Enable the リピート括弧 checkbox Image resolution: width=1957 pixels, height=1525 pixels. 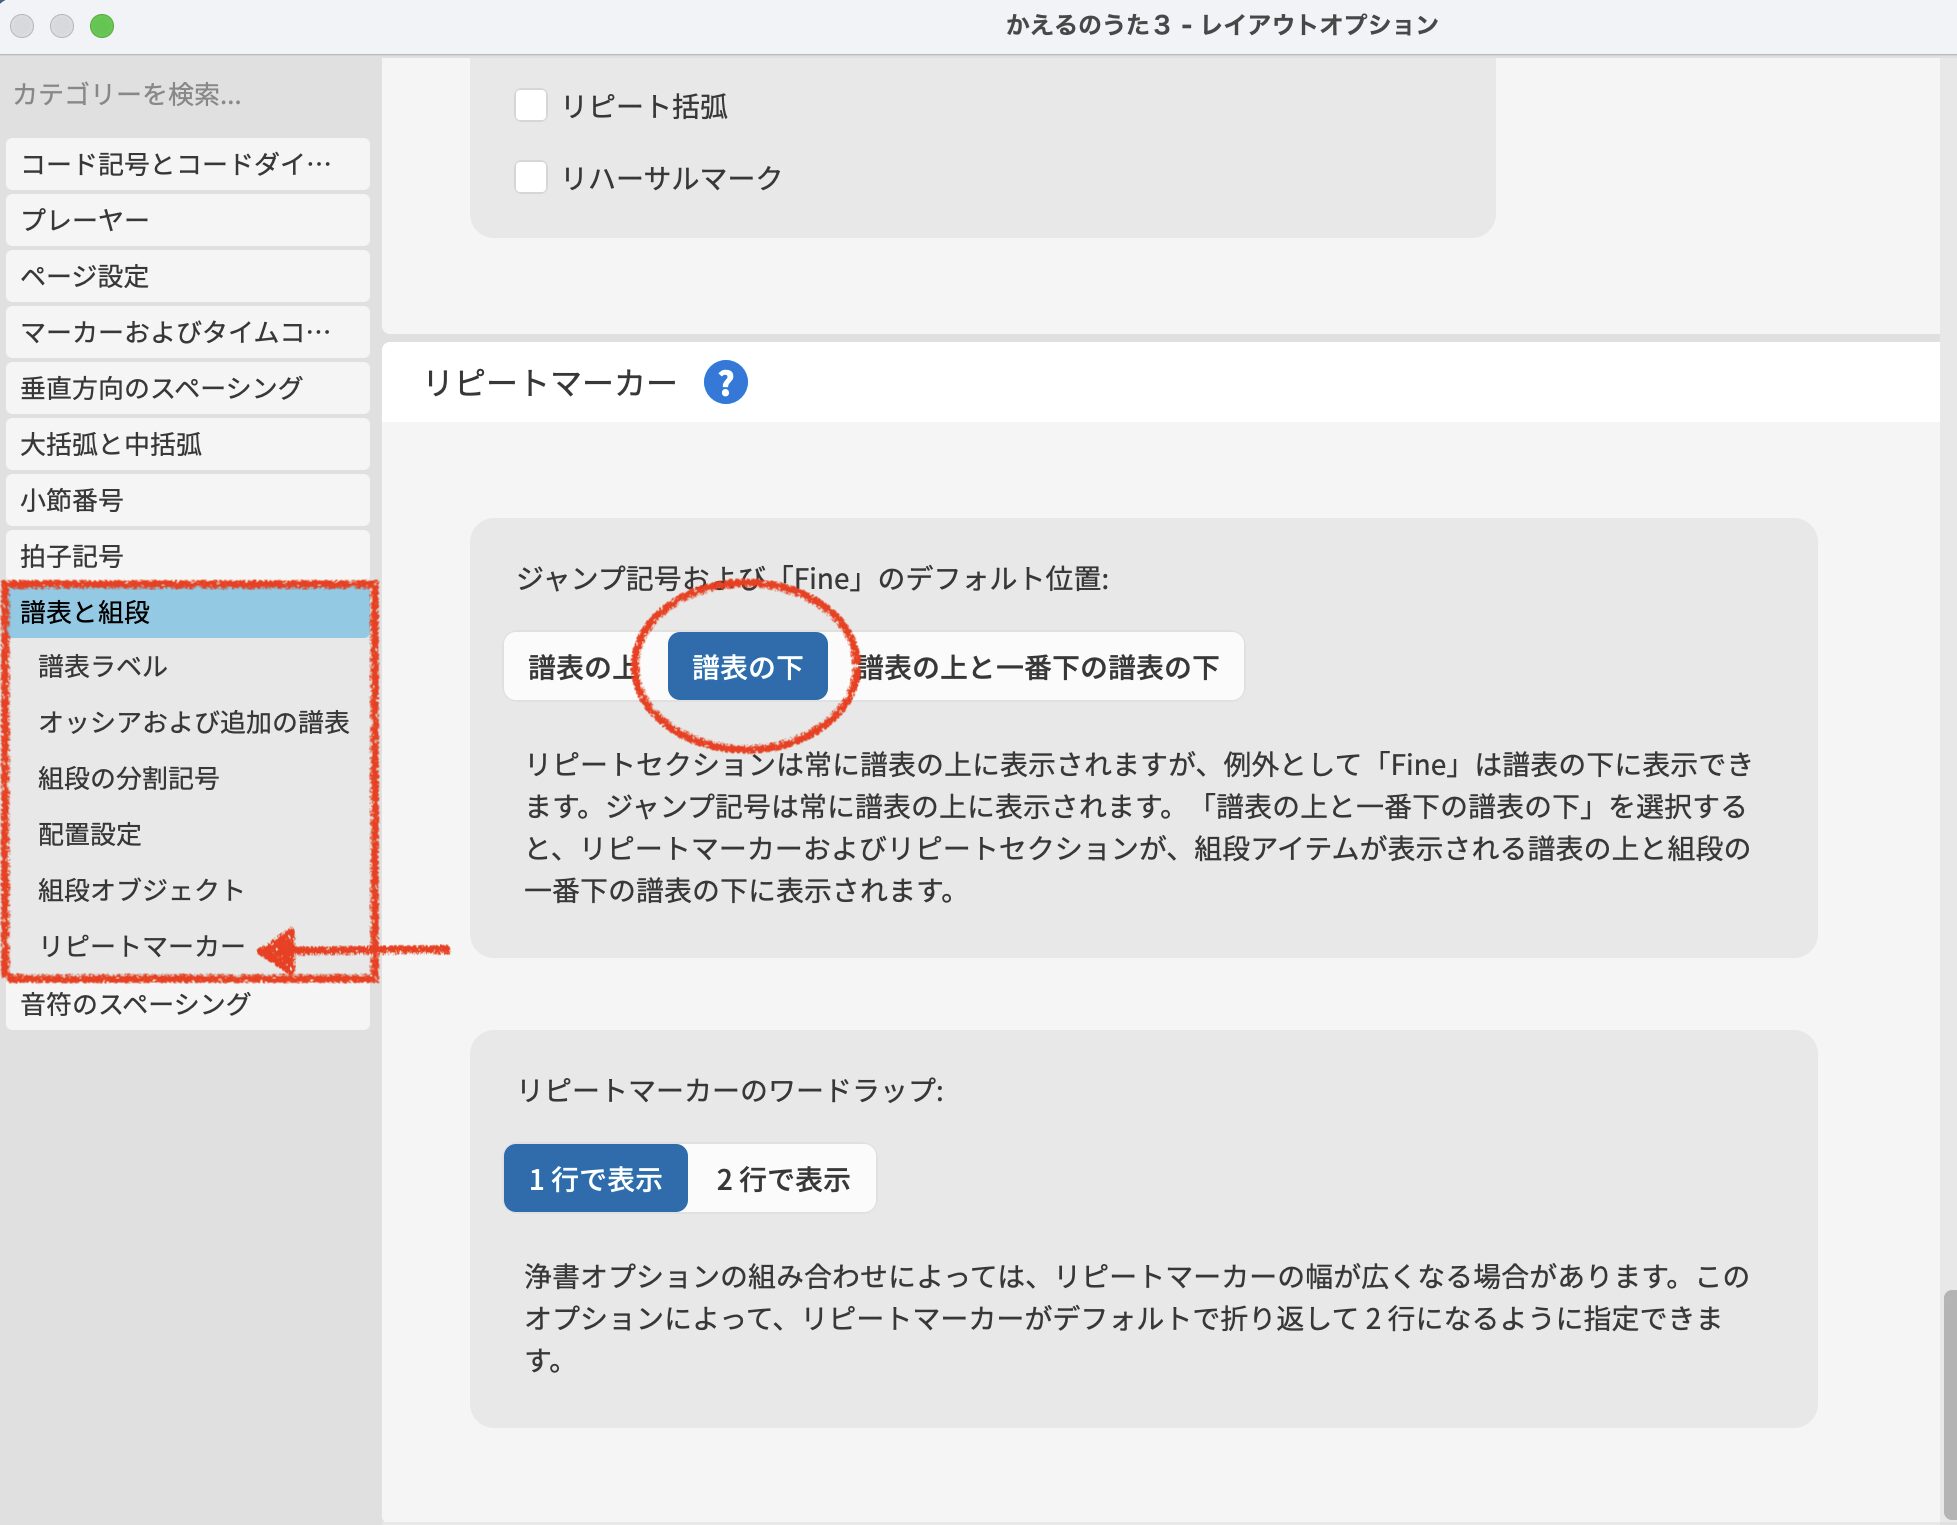coord(530,105)
